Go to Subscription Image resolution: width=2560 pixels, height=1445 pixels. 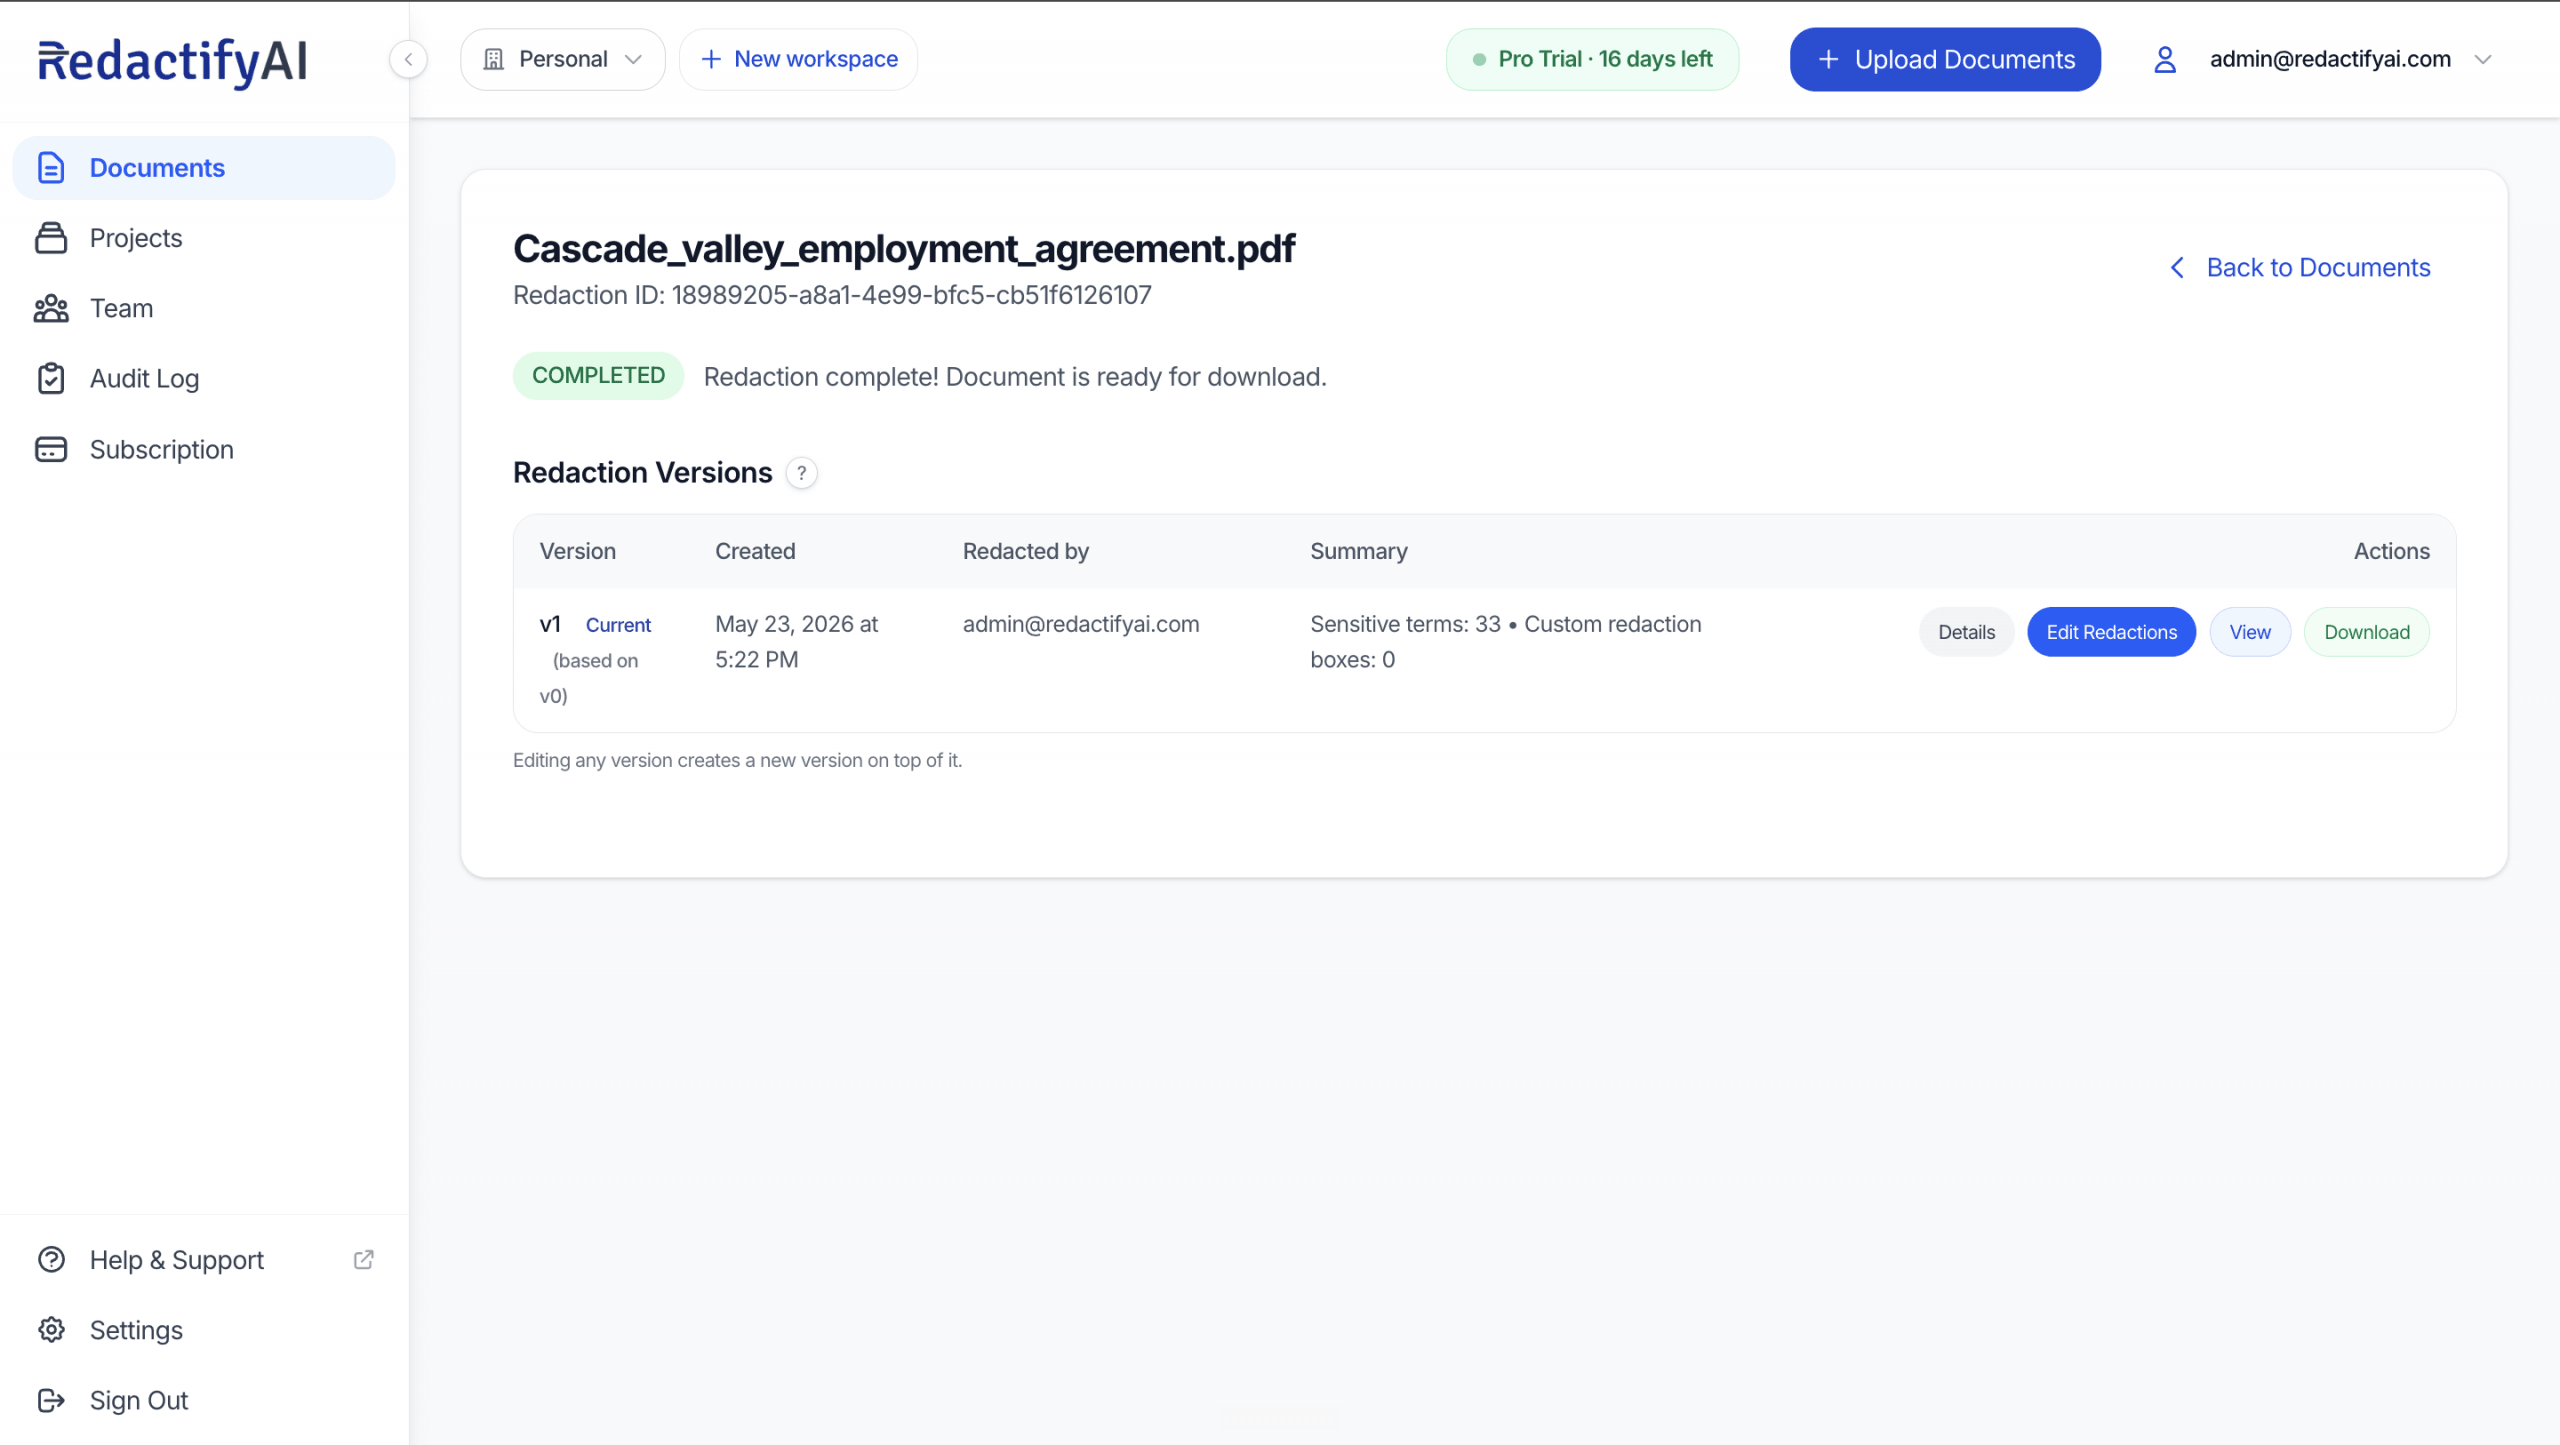coord(204,449)
